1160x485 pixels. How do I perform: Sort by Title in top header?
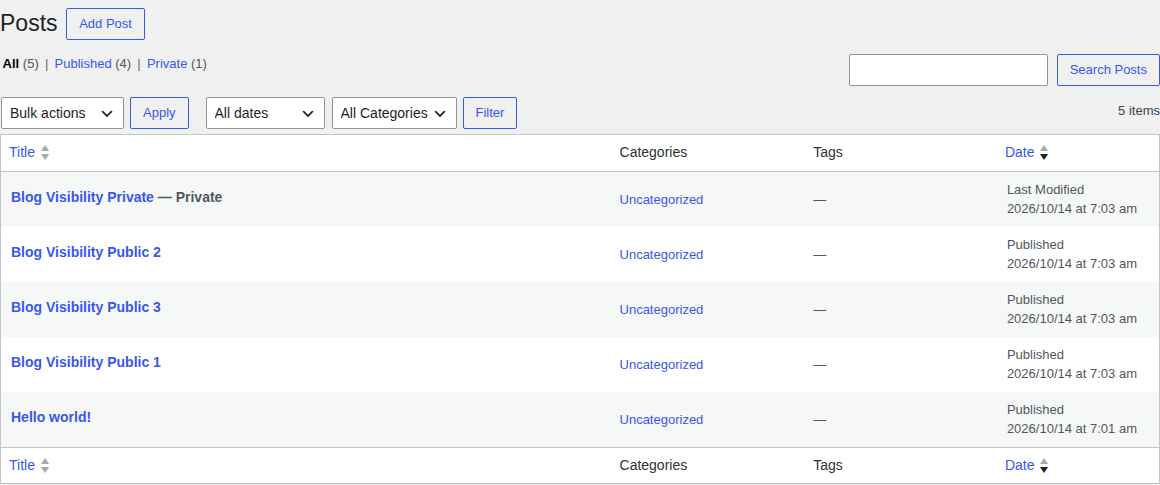click(22, 152)
